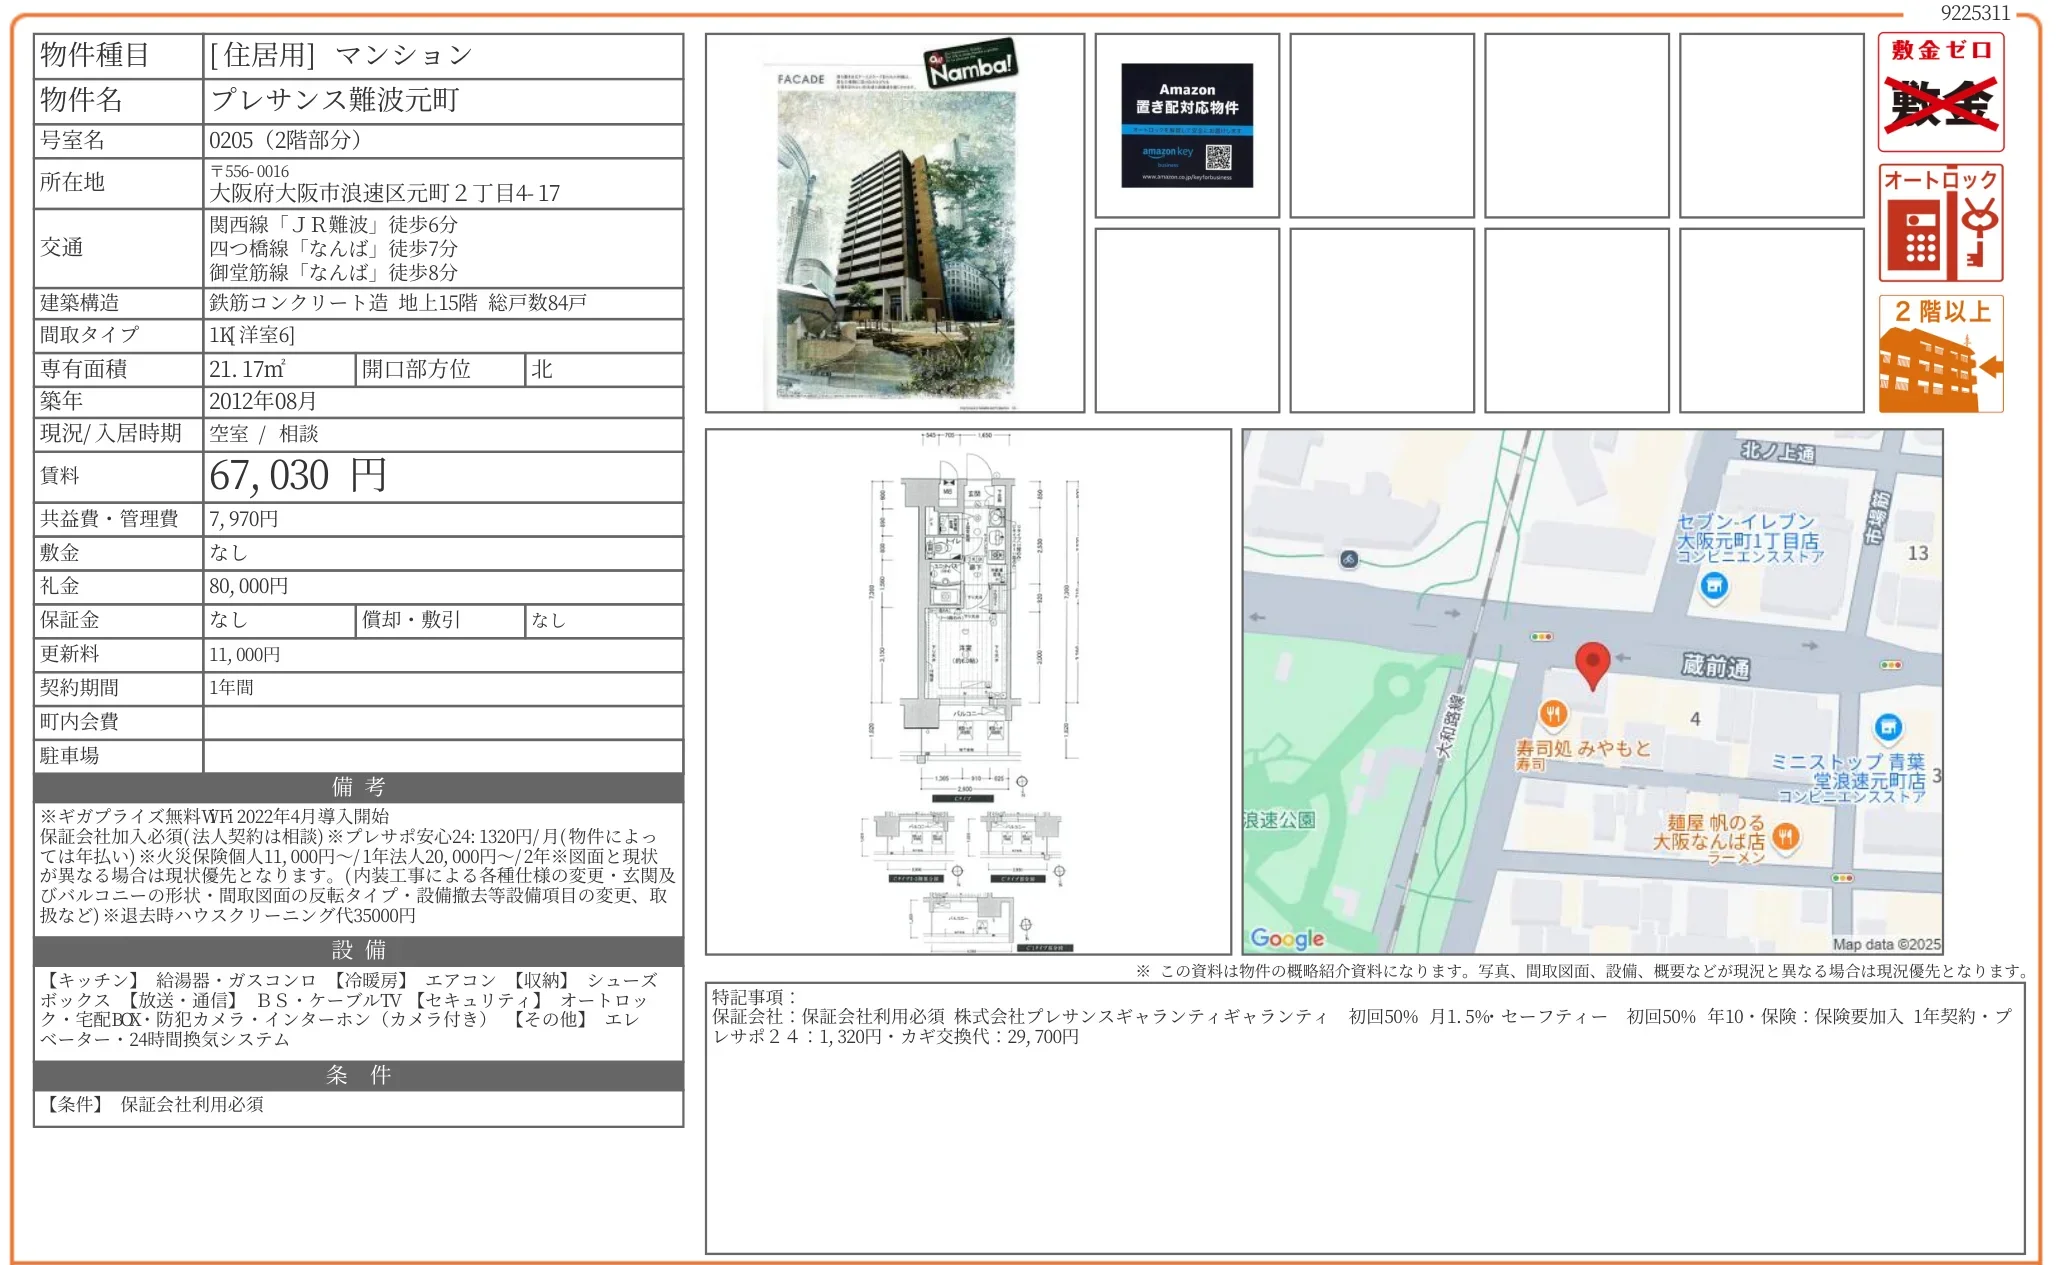
Task: Open the Google logo link on the map
Action: click(1286, 937)
